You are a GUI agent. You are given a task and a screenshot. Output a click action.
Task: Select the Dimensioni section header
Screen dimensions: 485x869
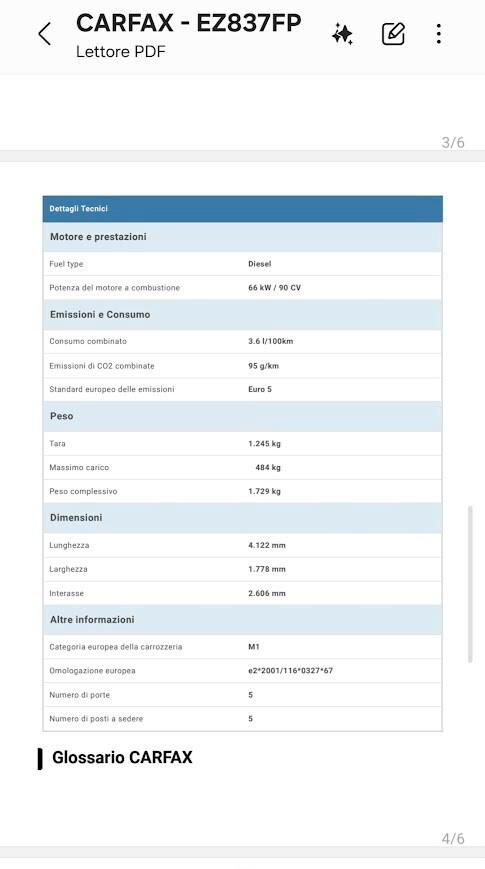pos(243,518)
